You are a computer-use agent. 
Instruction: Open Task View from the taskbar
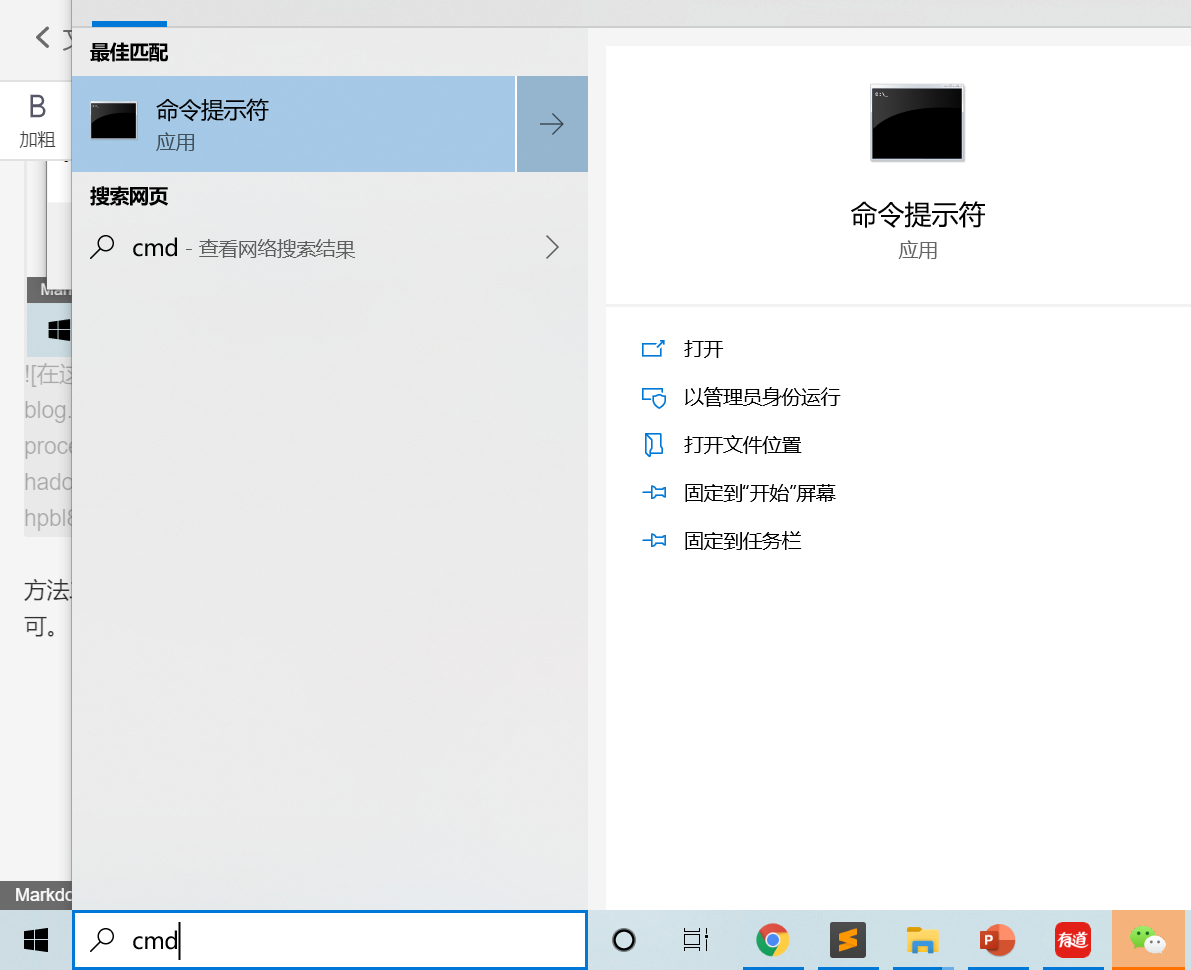(x=696, y=940)
